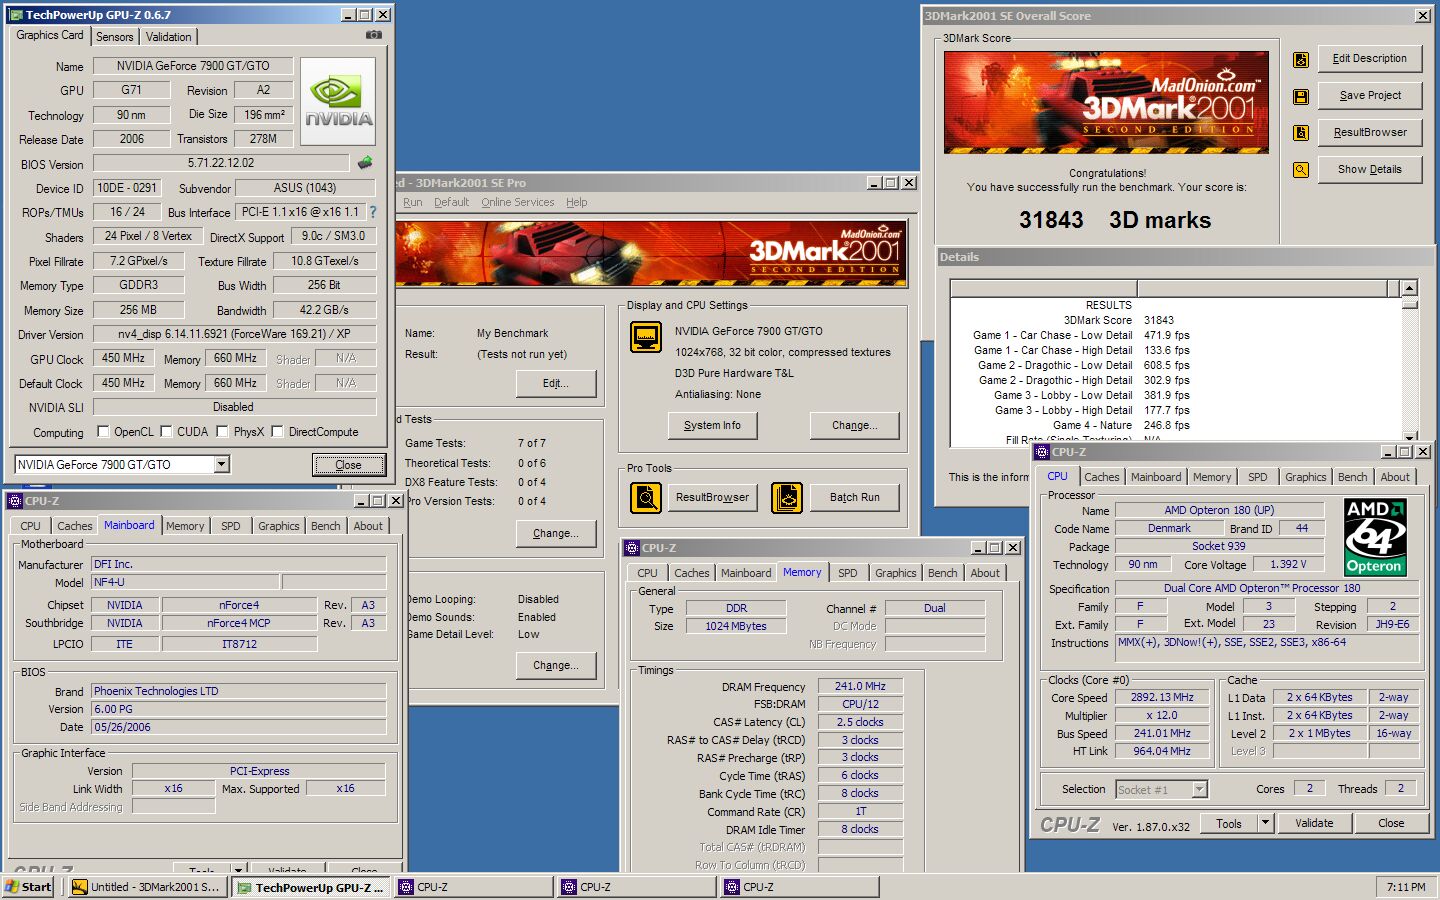Click the BIOS Version field 5.71.22.12.02
This screenshot has height=900, width=1440.
click(x=221, y=163)
